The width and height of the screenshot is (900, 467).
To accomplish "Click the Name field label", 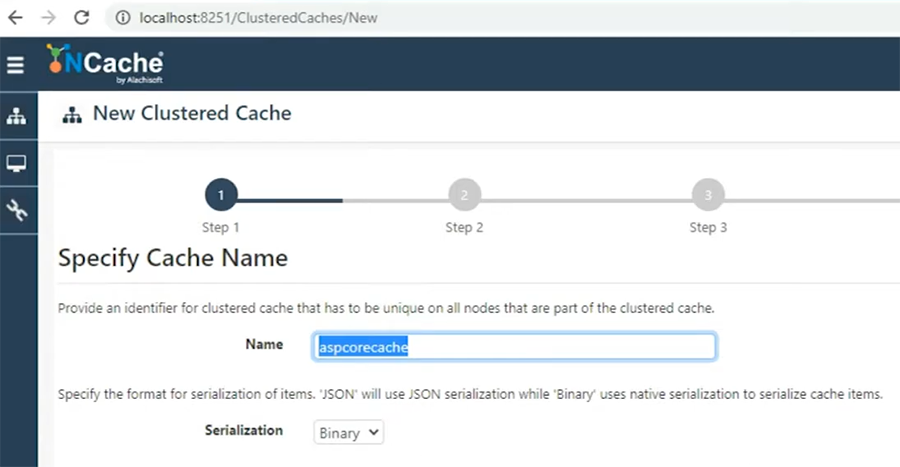I will (x=264, y=344).
